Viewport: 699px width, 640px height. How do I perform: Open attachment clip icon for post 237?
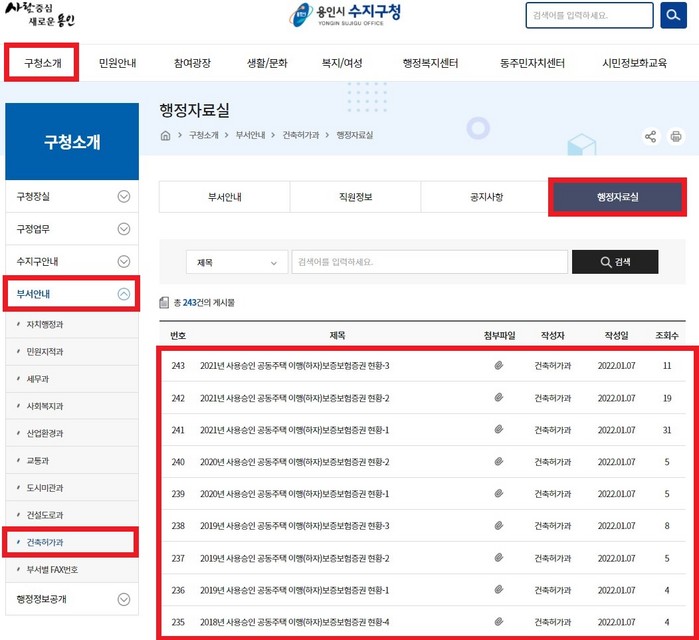(498, 558)
